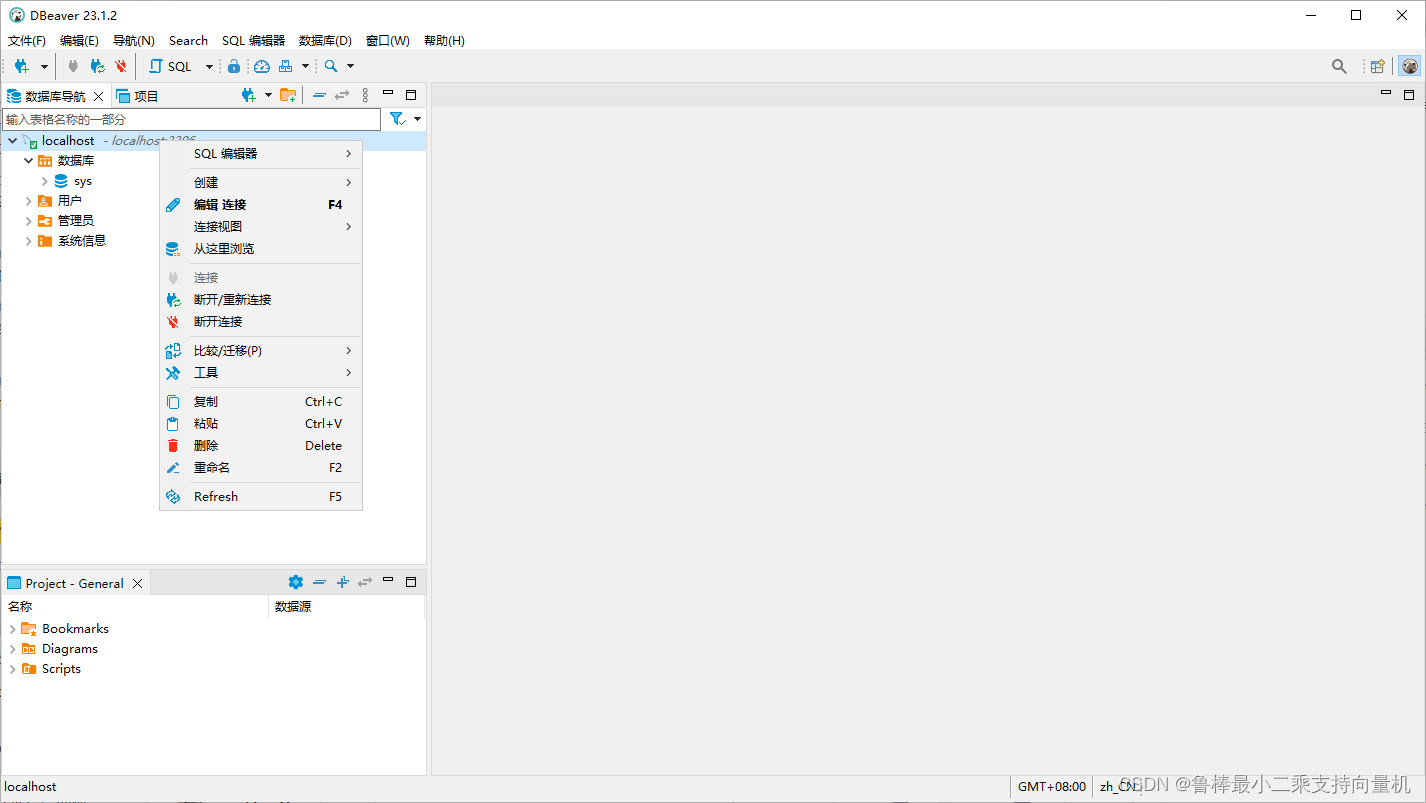Open the dashboard gauge icon in toolbar
The width and height of the screenshot is (1426, 803).
(262, 66)
